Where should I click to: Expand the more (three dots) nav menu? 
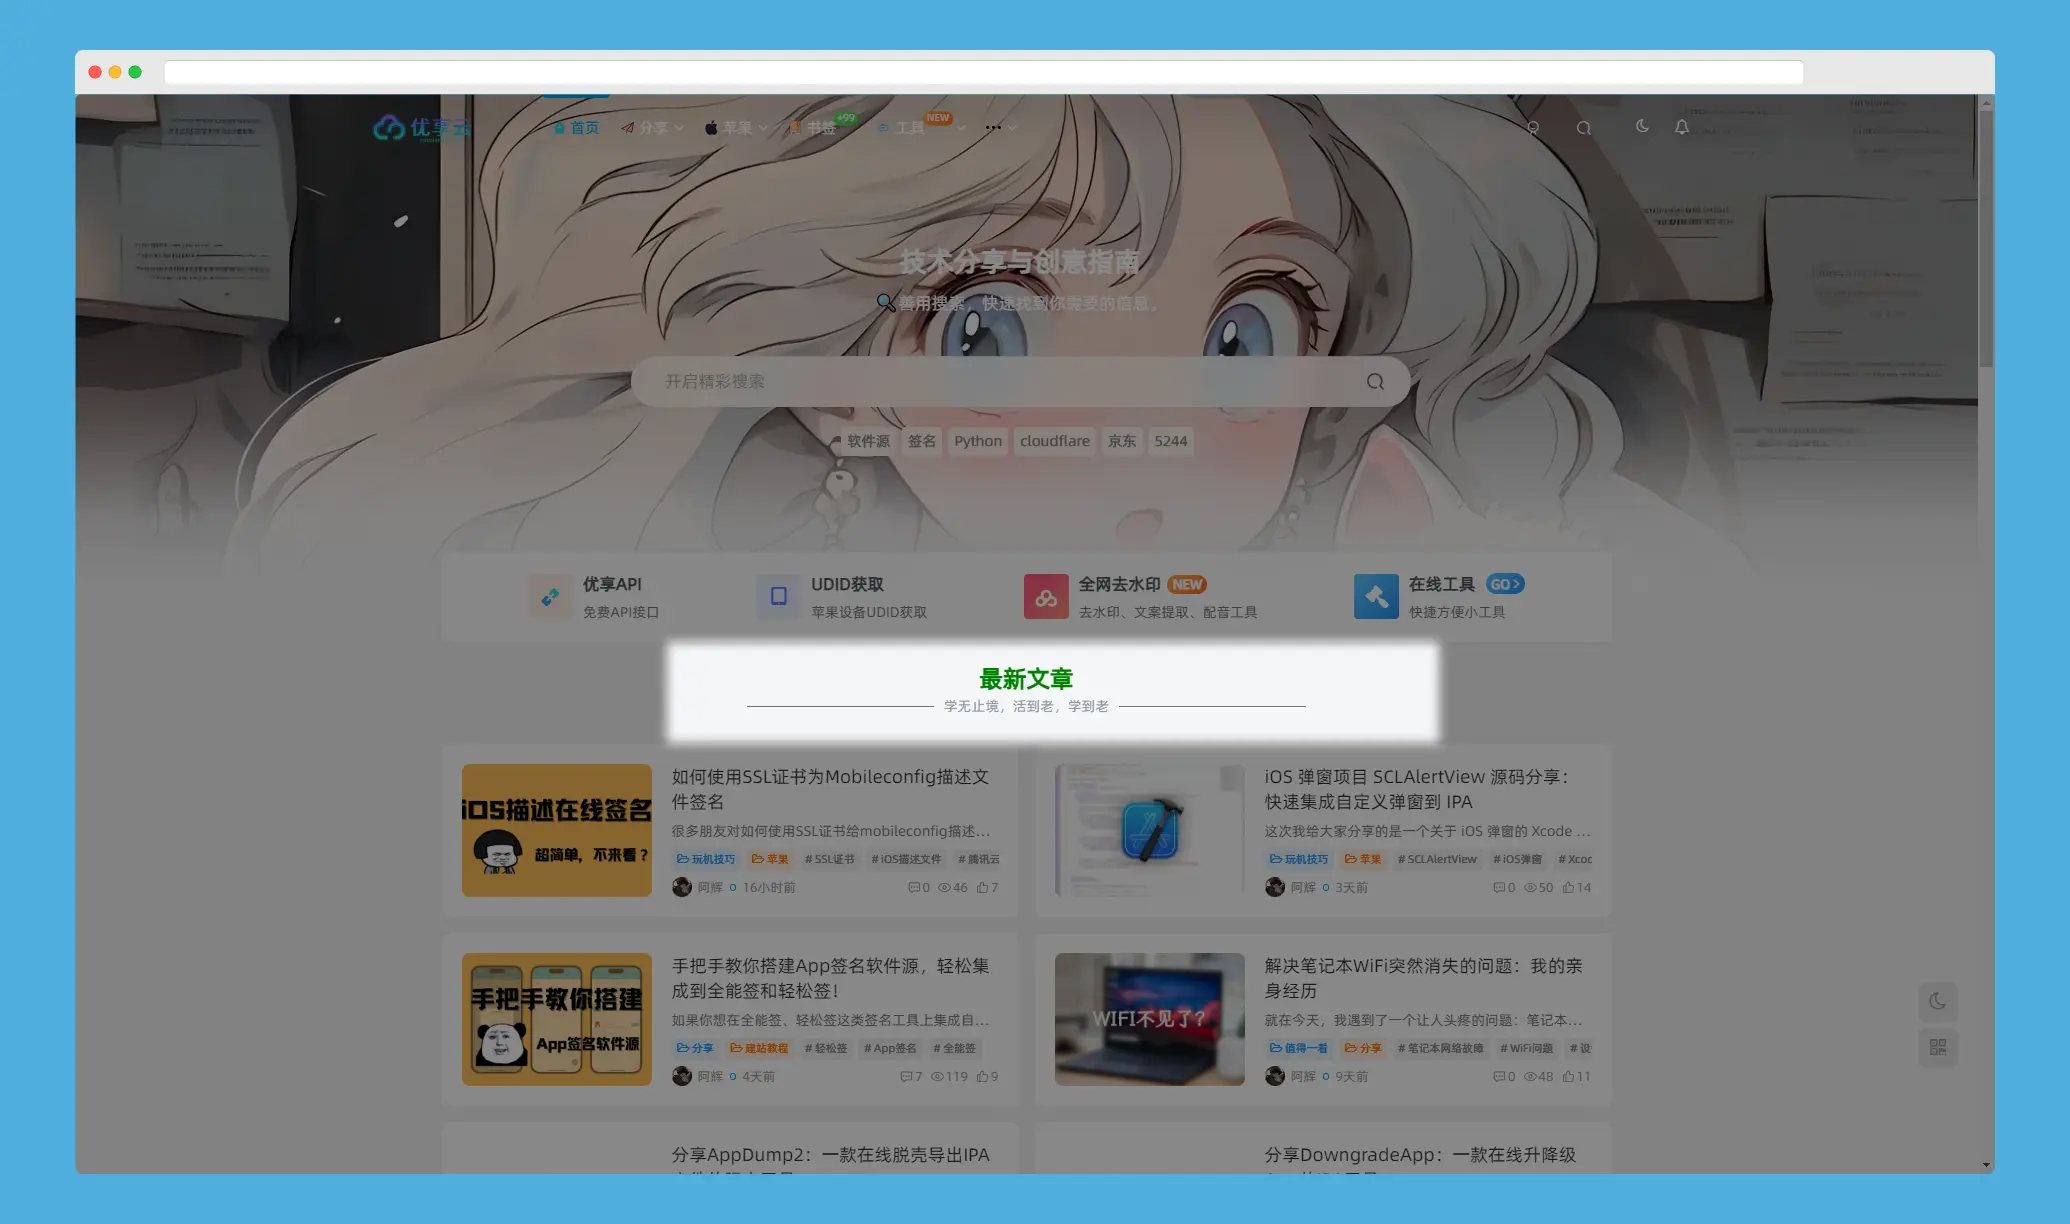[1000, 128]
